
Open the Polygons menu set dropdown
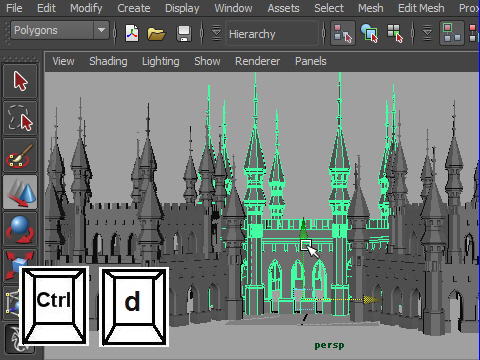[60, 30]
